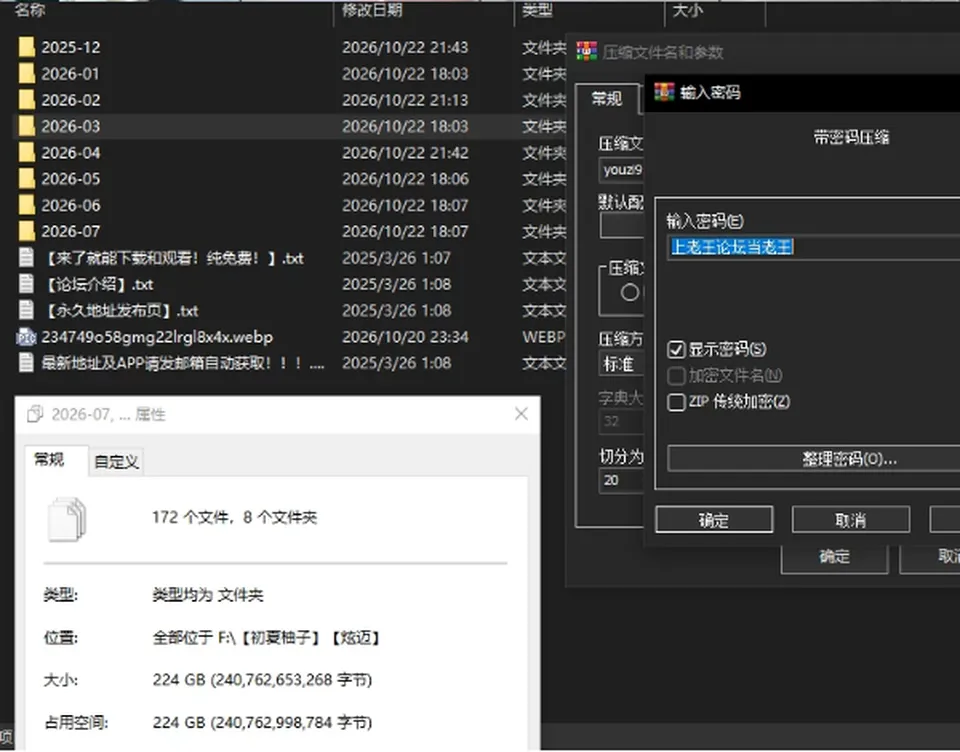Click the 切分为 volume size field showing 20
The image size is (960, 752).
pos(621,481)
